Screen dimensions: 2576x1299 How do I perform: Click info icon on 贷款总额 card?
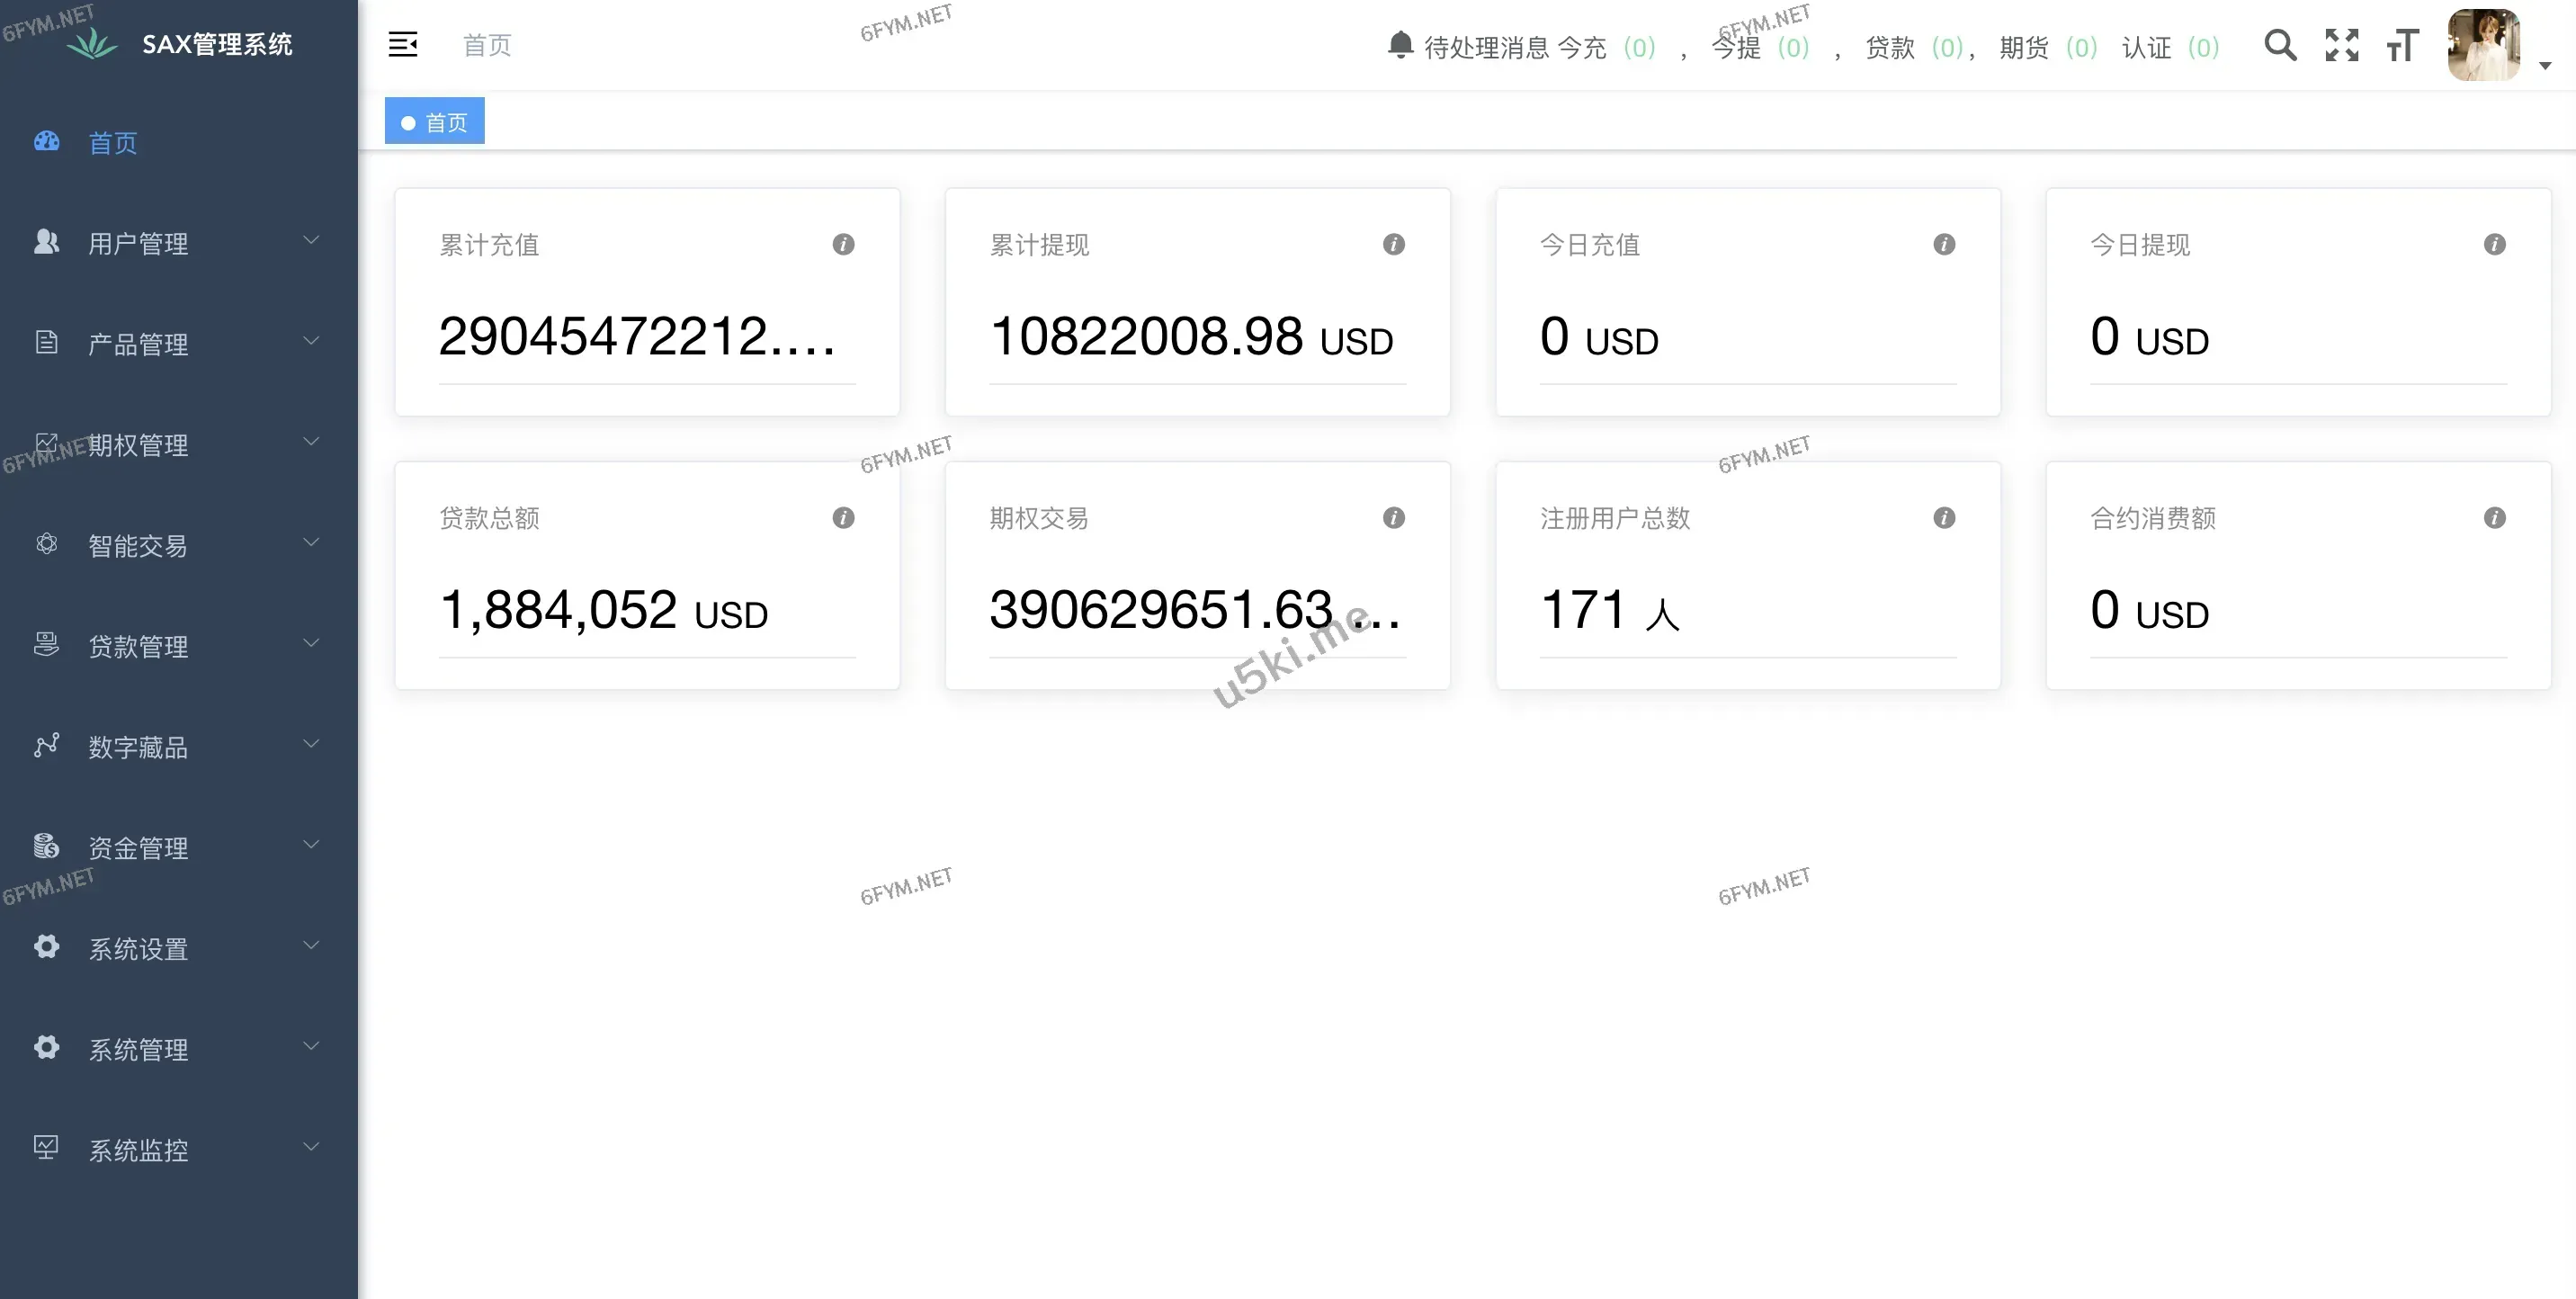(843, 518)
